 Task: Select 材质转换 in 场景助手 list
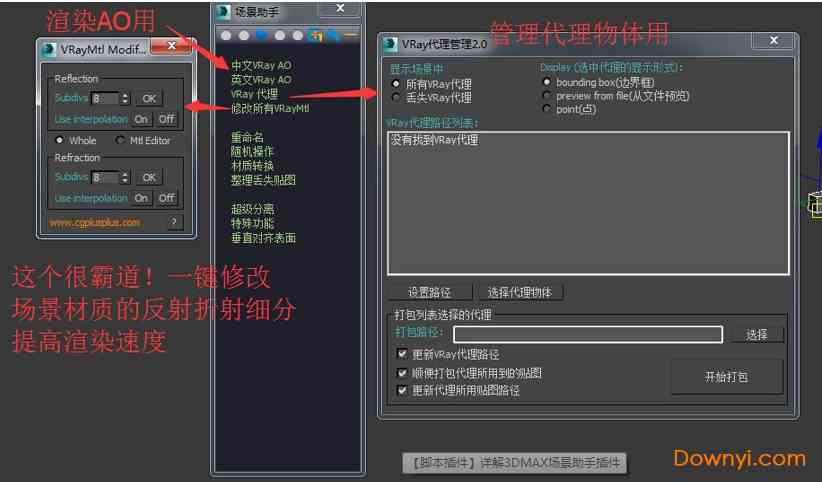252,166
